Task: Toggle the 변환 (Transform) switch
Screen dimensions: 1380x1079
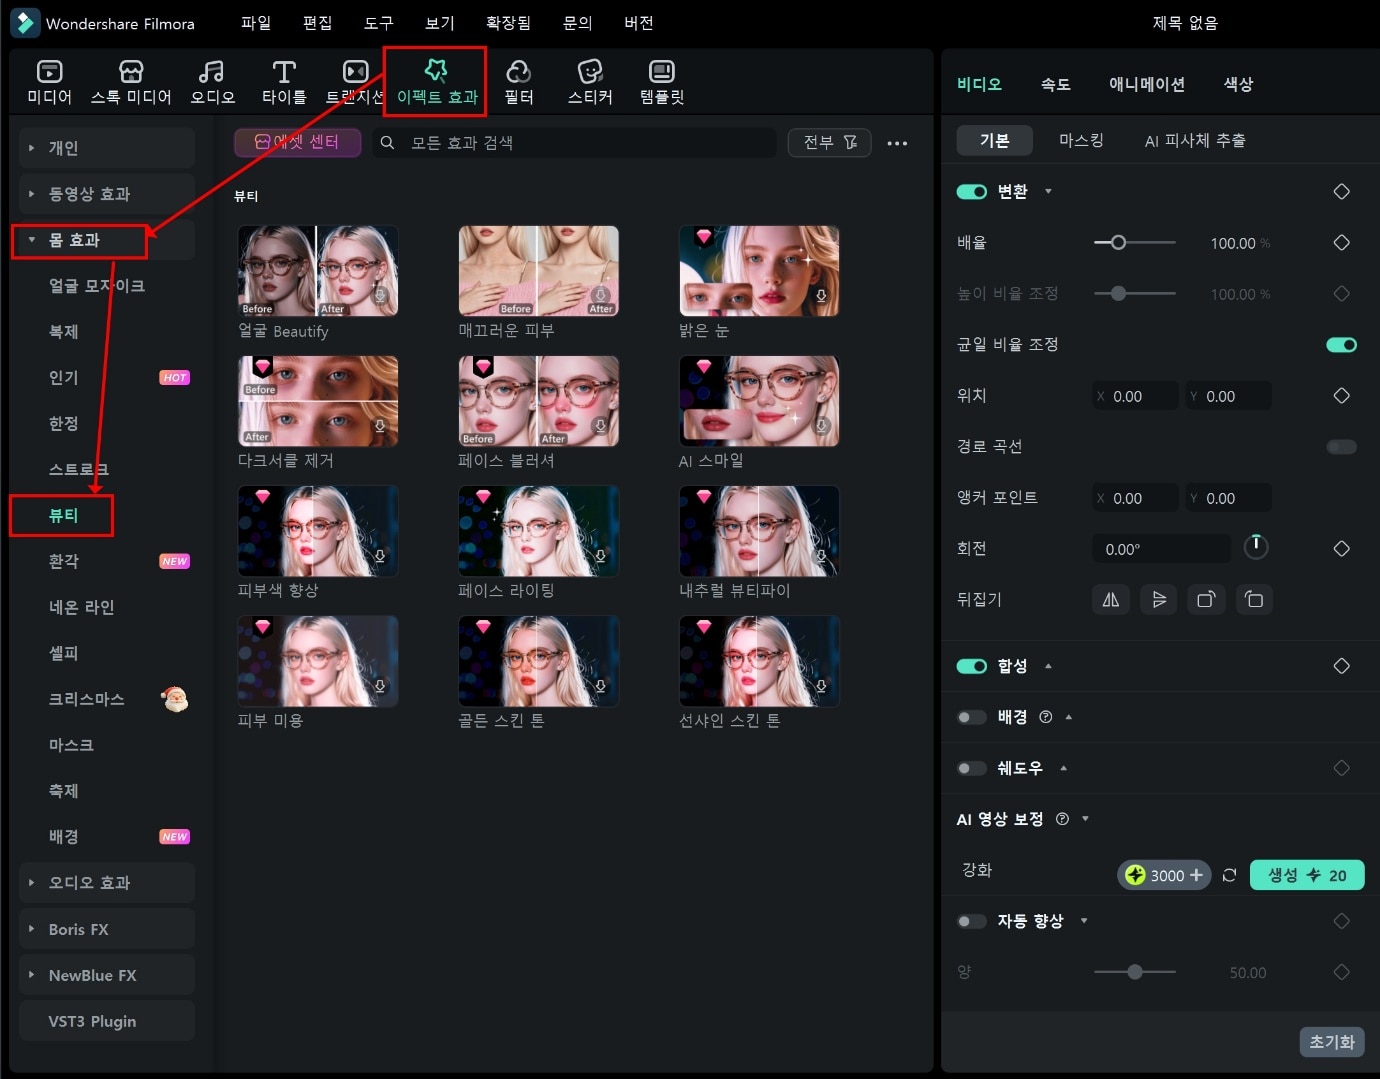Action: coord(971,192)
